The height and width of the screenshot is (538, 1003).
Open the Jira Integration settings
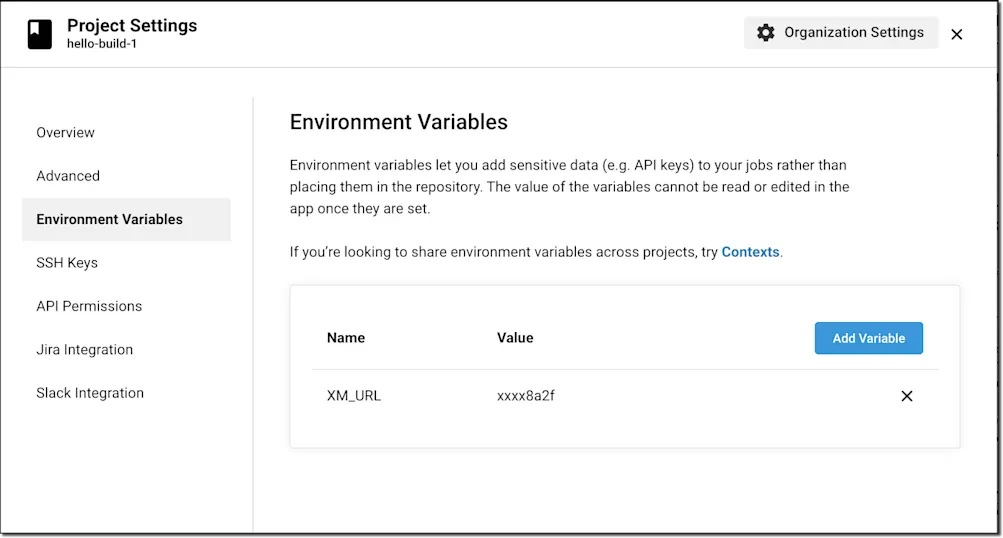(85, 350)
